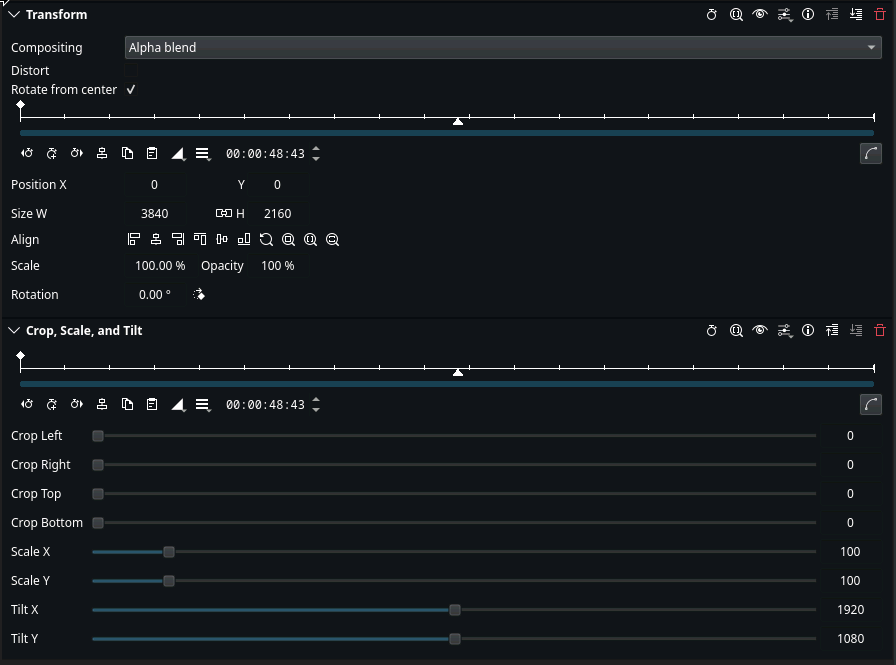
Task: Go to next keyframe in Transform
Action: (77, 153)
